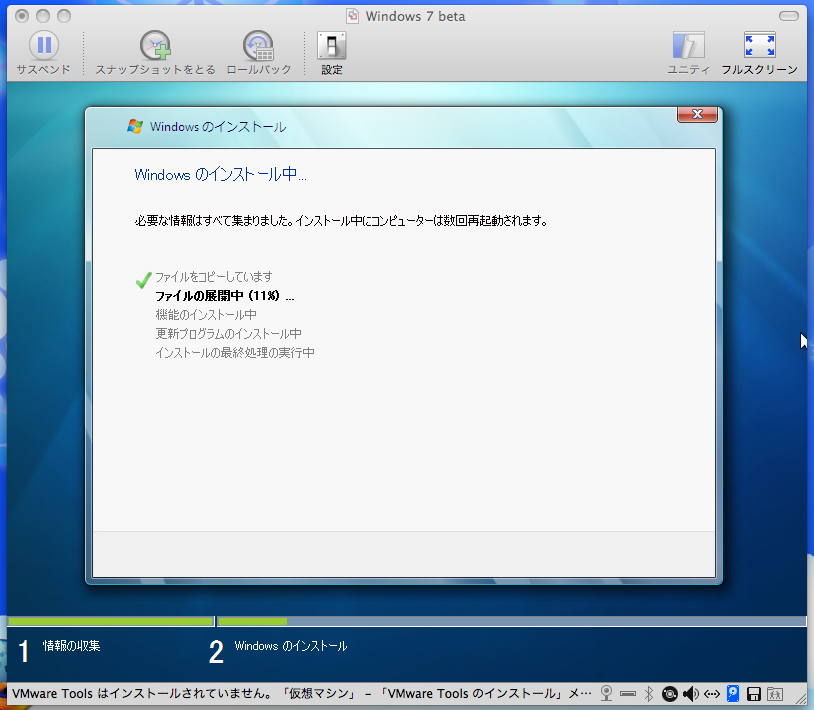Click the ユニティ toolbar label
The width and height of the screenshot is (814, 710).
coord(688,70)
